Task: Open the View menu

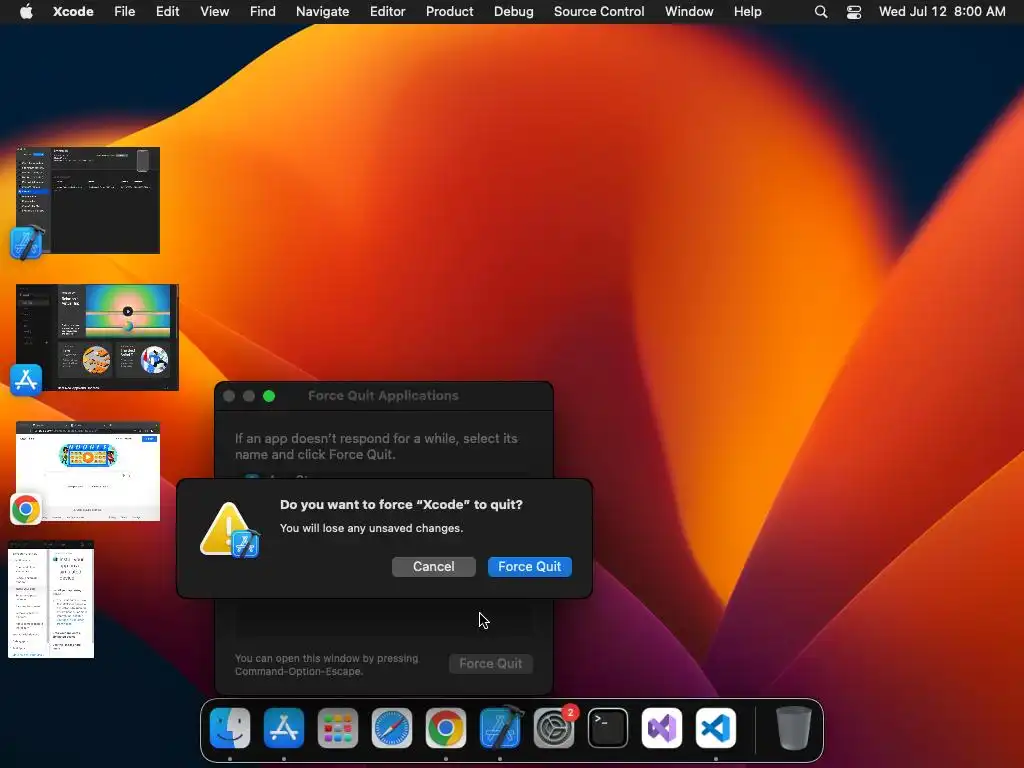Action: pos(215,12)
